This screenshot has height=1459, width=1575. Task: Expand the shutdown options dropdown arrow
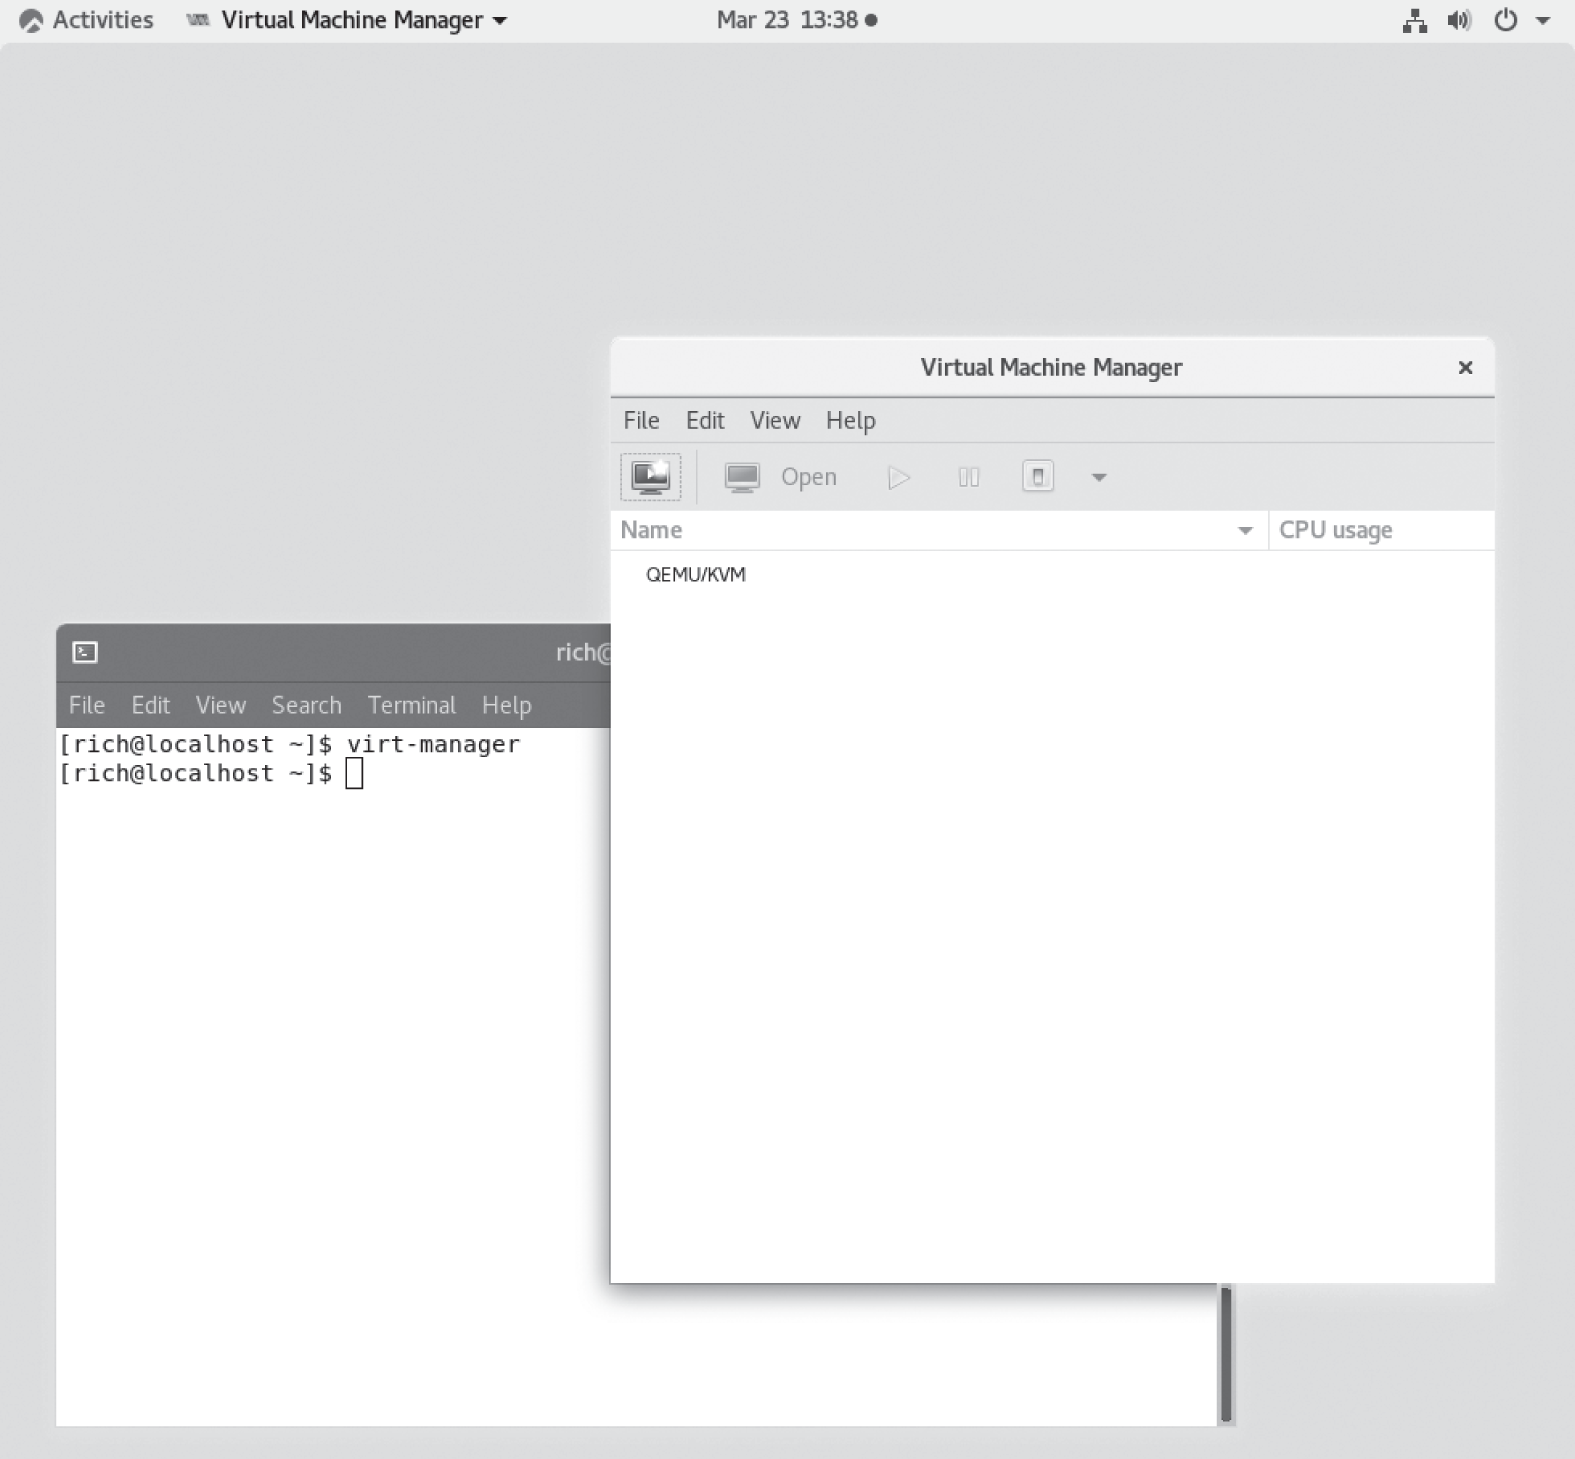point(1099,478)
